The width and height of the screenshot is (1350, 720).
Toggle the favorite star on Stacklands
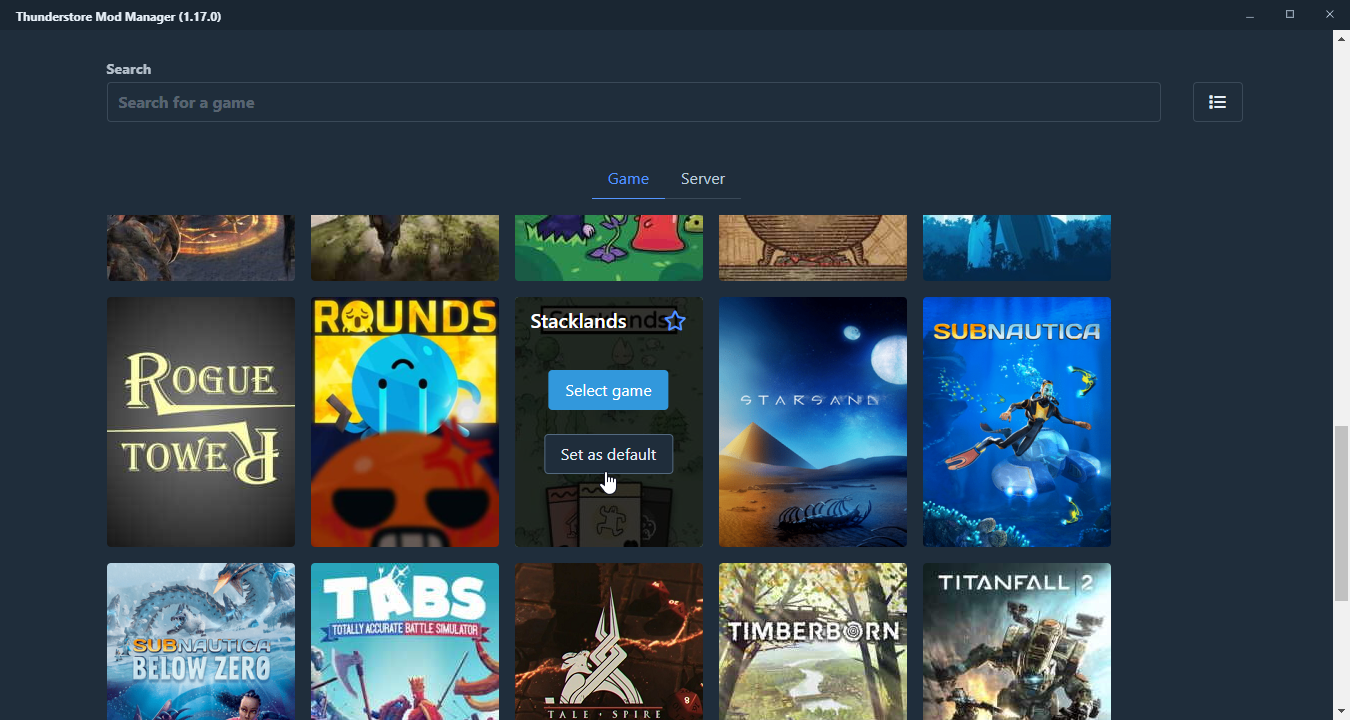[x=675, y=320]
